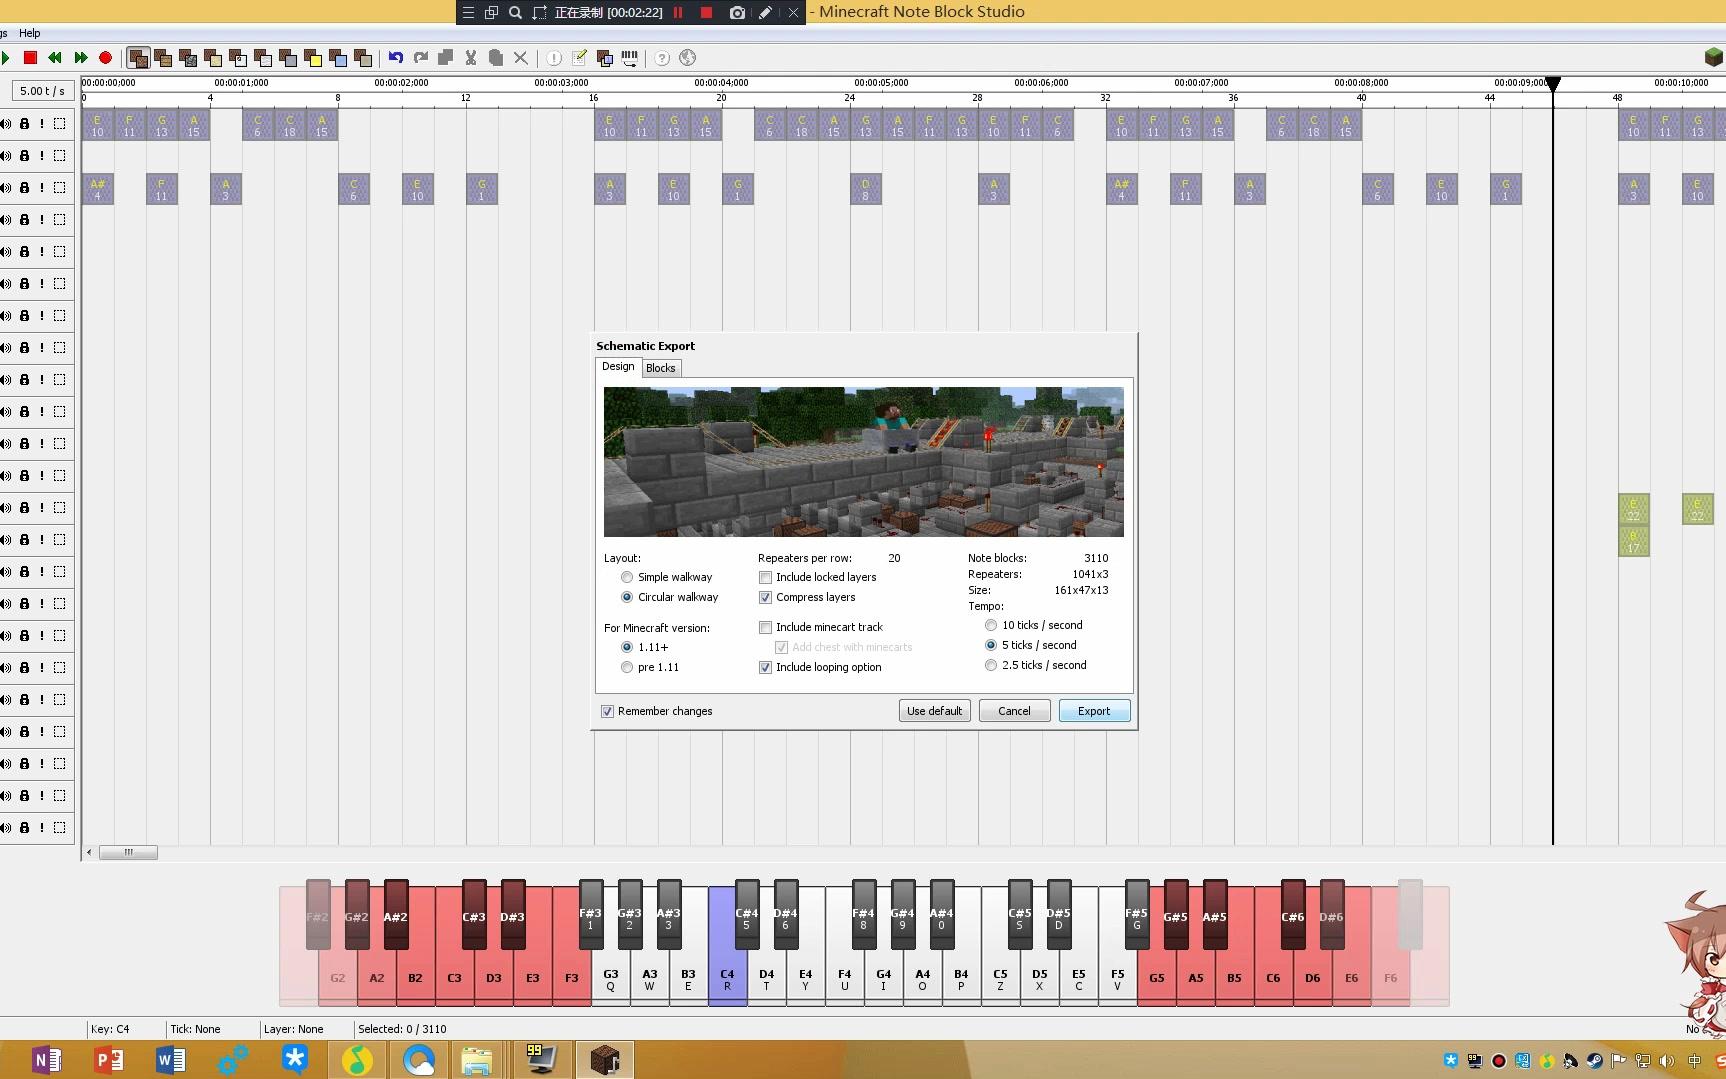The height and width of the screenshot is (1079, 1726).
Task: Cancel the Schematic Export dialog
Action: click(x=1014, y=711)
